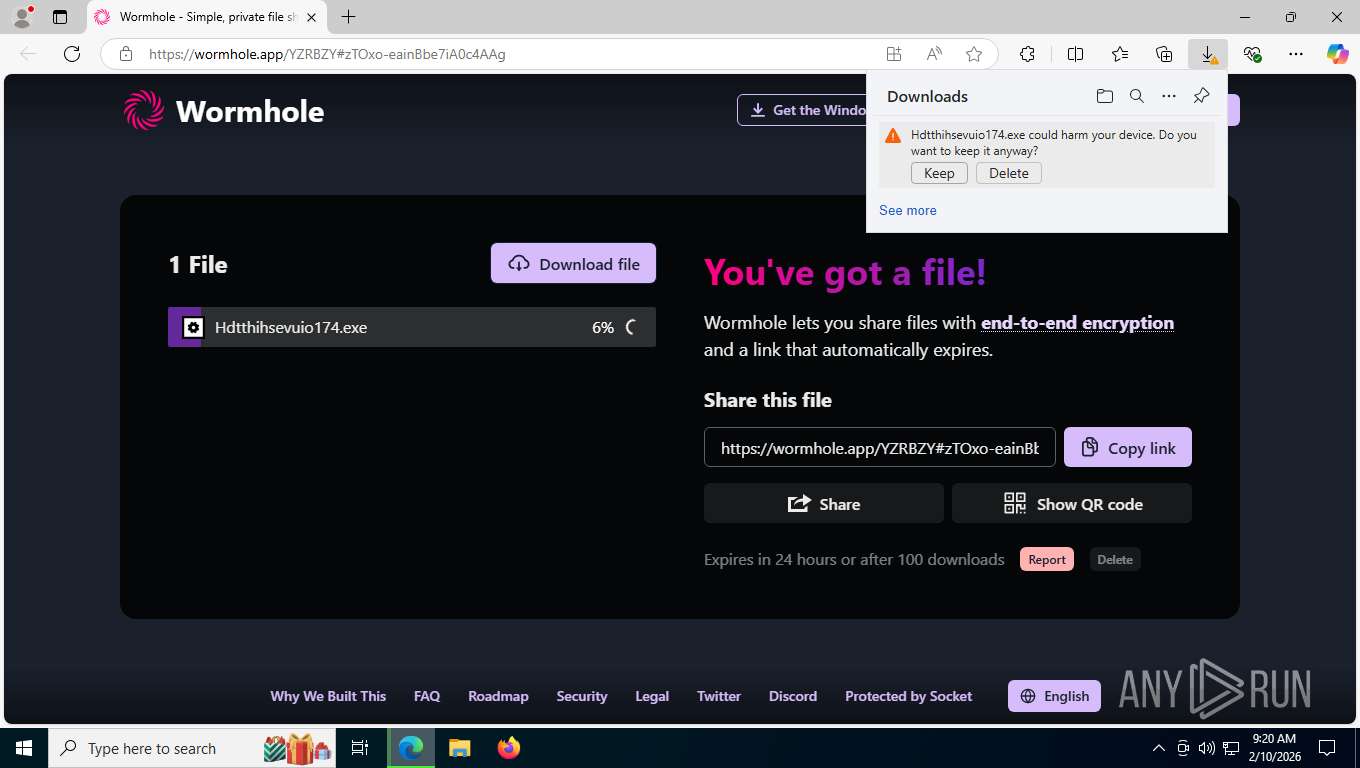Open the Security footer link
This screenshot has height=768, width=1360.
pos(582,696)
